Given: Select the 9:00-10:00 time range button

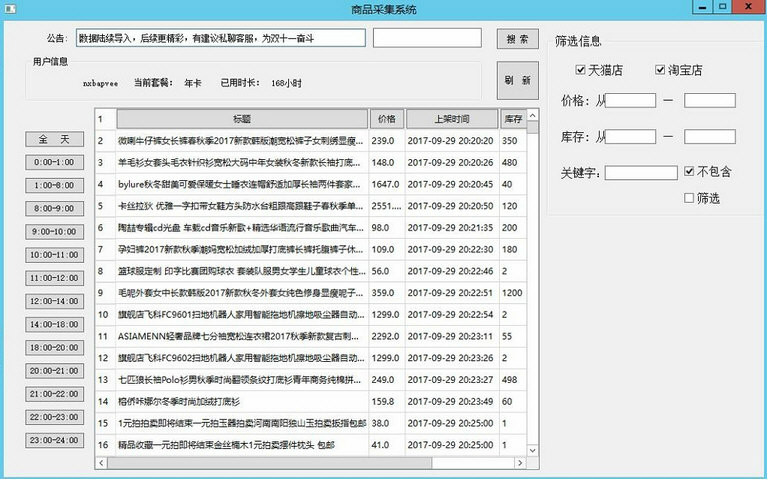Looking at the screenshot, I should click(x=54, y=231).
